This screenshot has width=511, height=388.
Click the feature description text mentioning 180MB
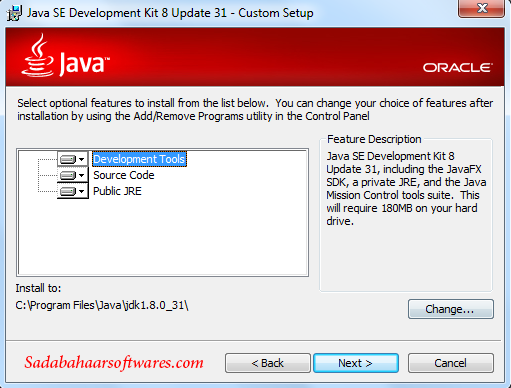coord(406,188)
